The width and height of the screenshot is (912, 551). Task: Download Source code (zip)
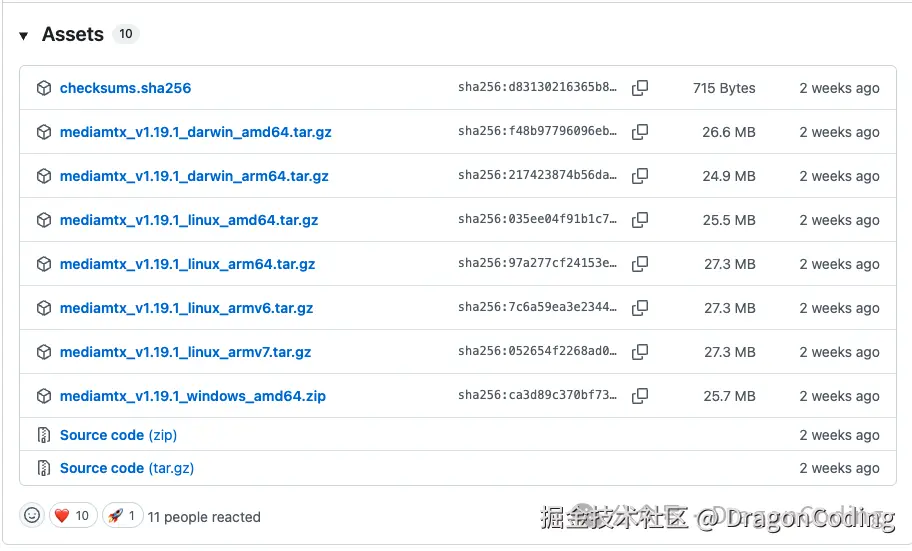point(118,435)
